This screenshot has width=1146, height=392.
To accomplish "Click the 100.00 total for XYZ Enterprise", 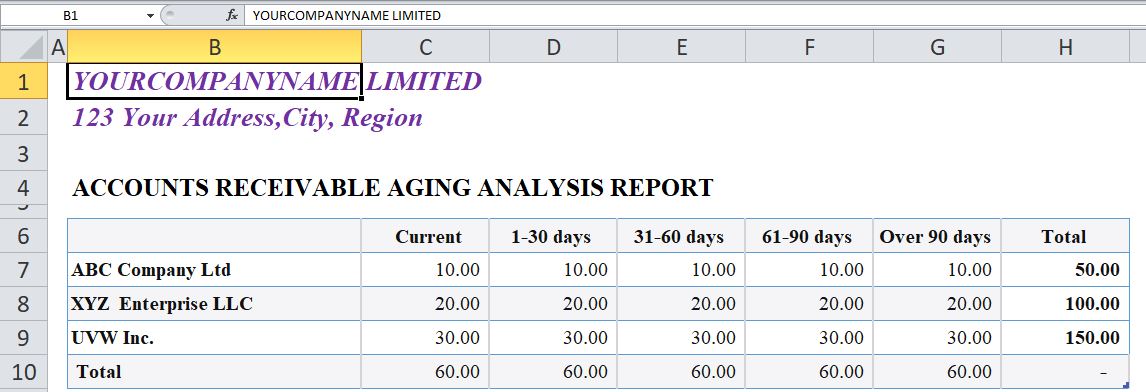I will pos(1066,304).
